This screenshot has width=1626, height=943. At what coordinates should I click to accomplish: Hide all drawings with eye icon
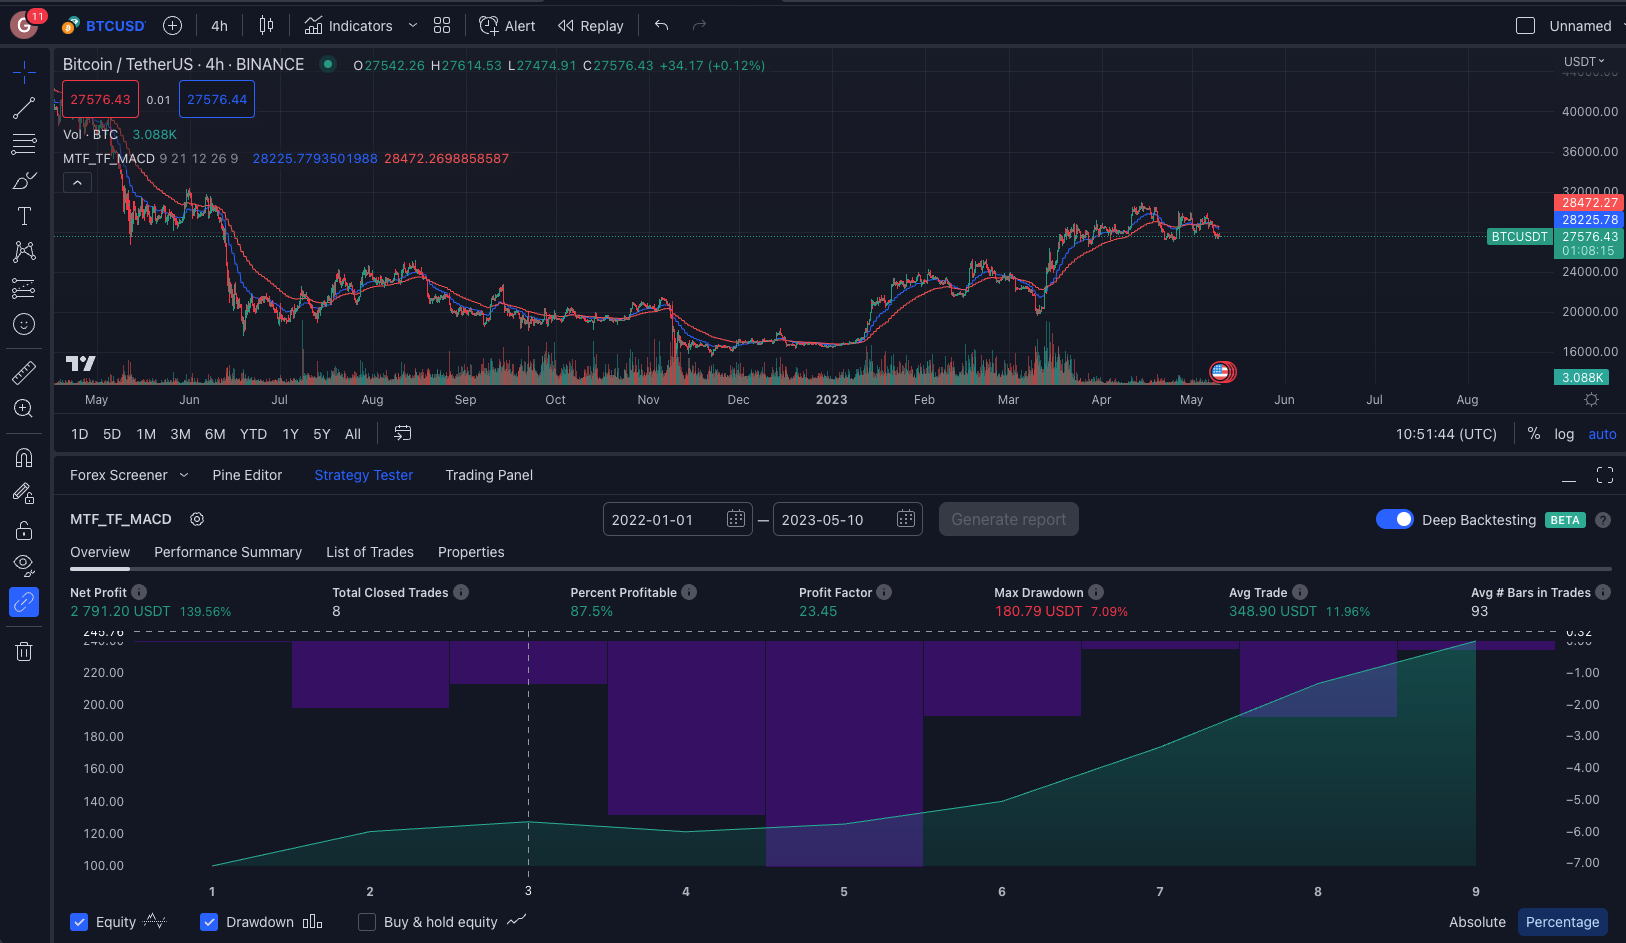24,566
